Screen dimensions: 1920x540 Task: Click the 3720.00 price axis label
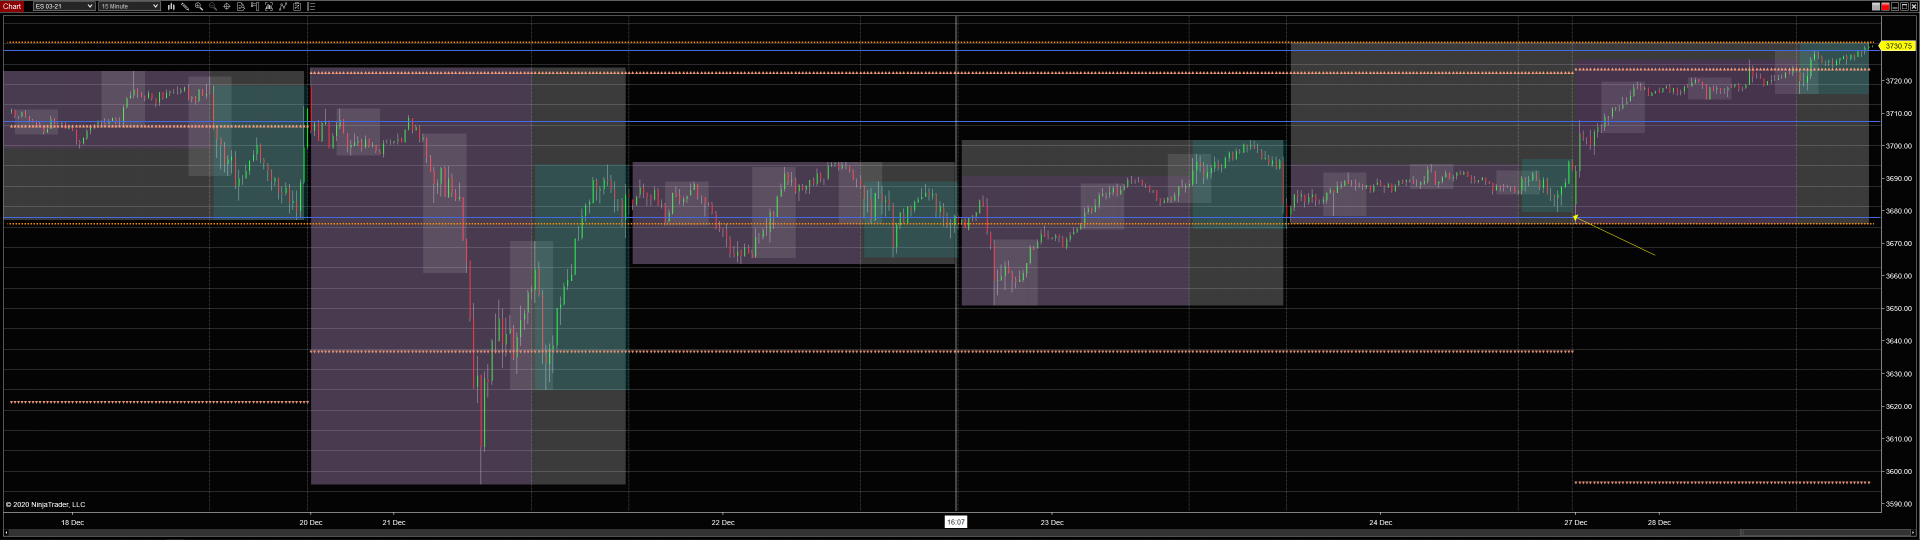point(1898,81)
